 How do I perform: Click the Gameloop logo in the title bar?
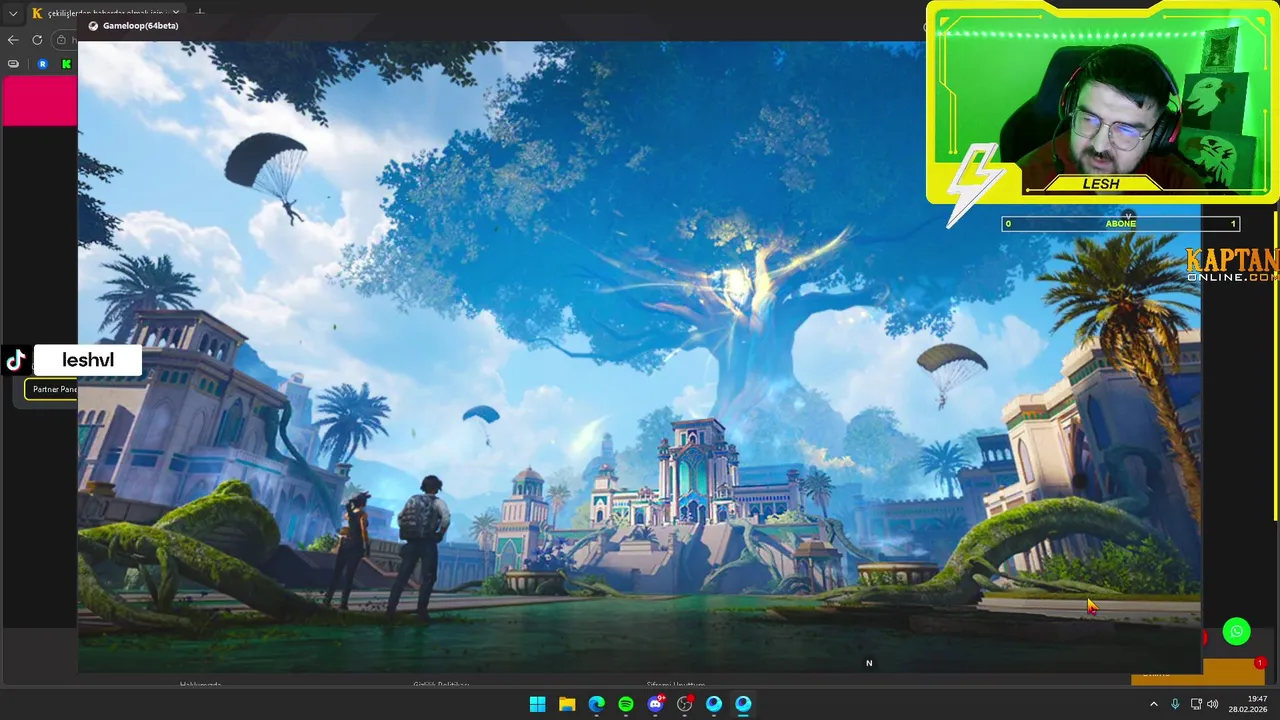(x=94, y=26)
